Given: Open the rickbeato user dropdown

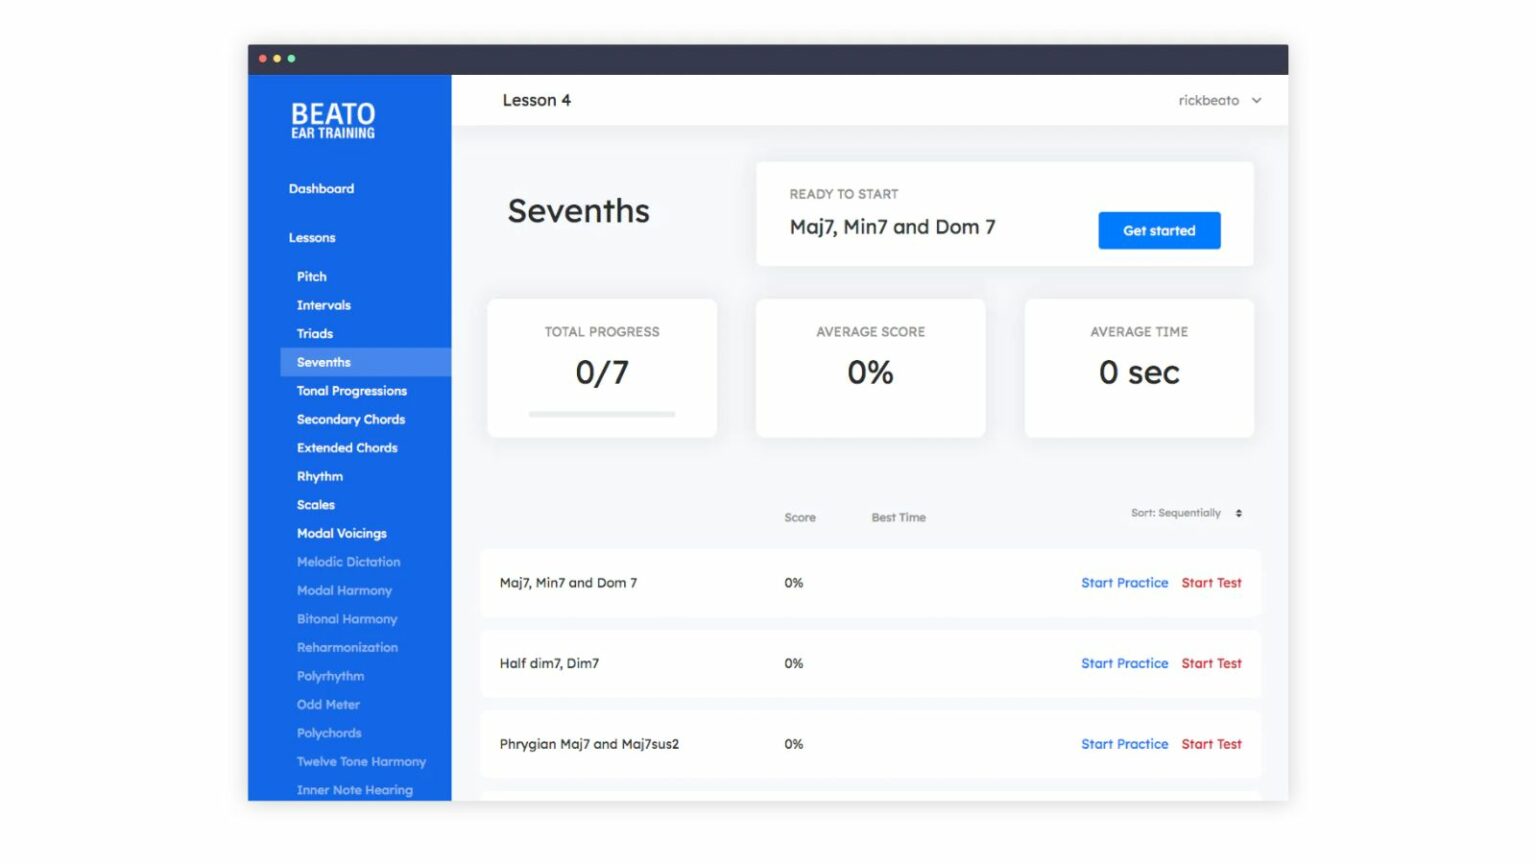Looking at the screenshot, I should (x=1219, y=100).
